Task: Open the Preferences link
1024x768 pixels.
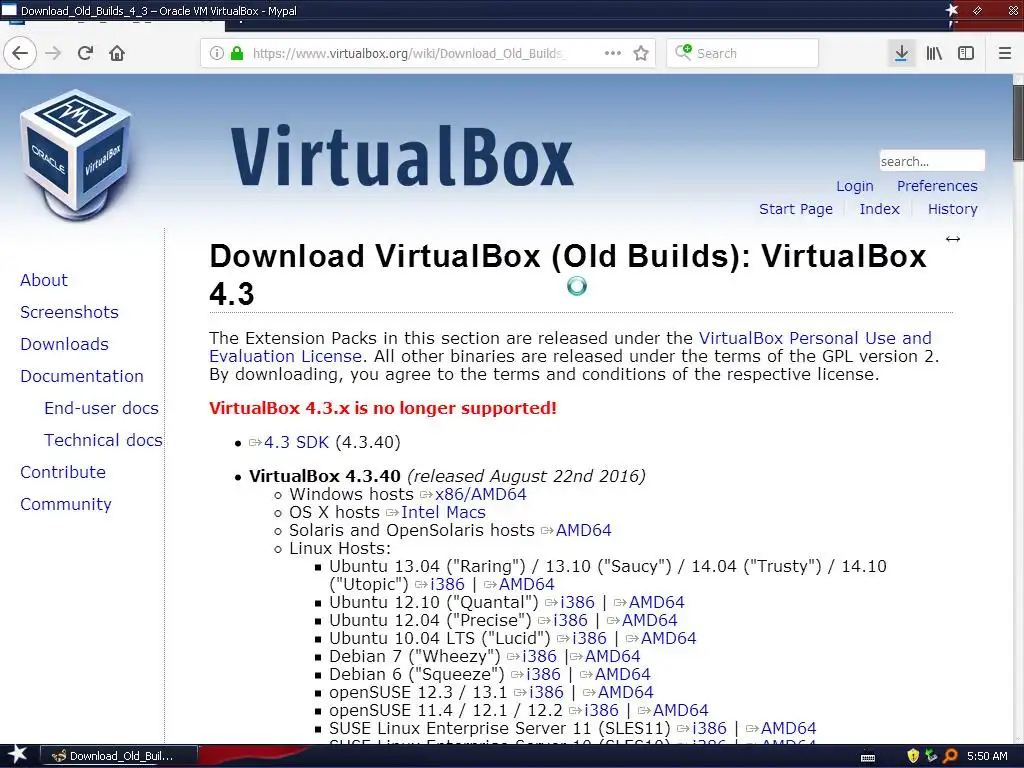Action: pyautogui.click(x=937, y=186)
